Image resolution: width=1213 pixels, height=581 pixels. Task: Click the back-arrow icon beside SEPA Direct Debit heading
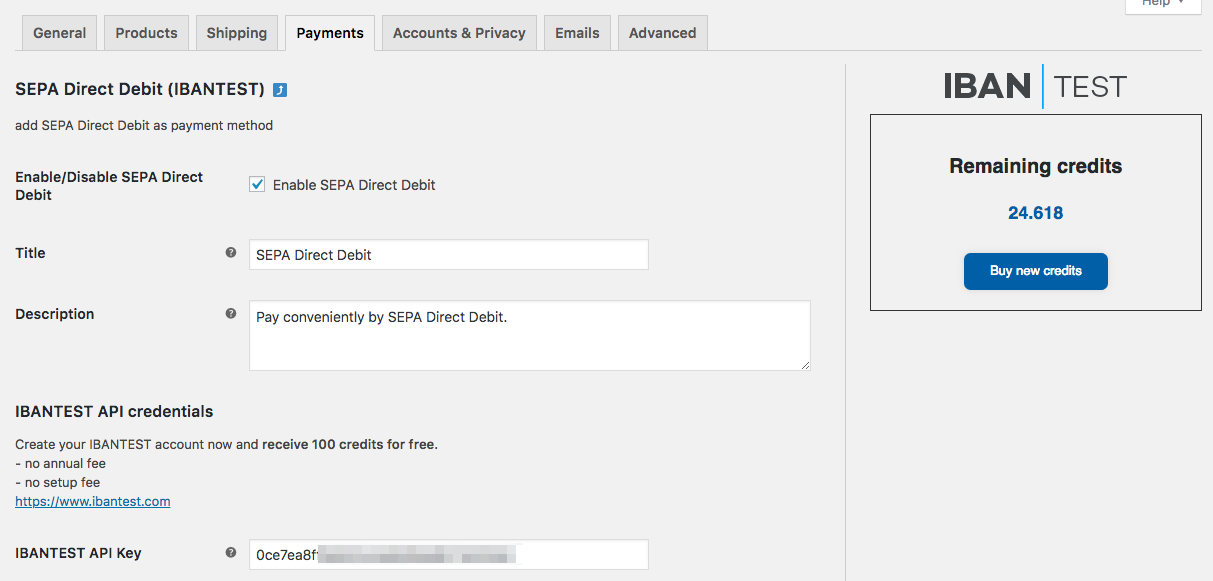point(280,90)
